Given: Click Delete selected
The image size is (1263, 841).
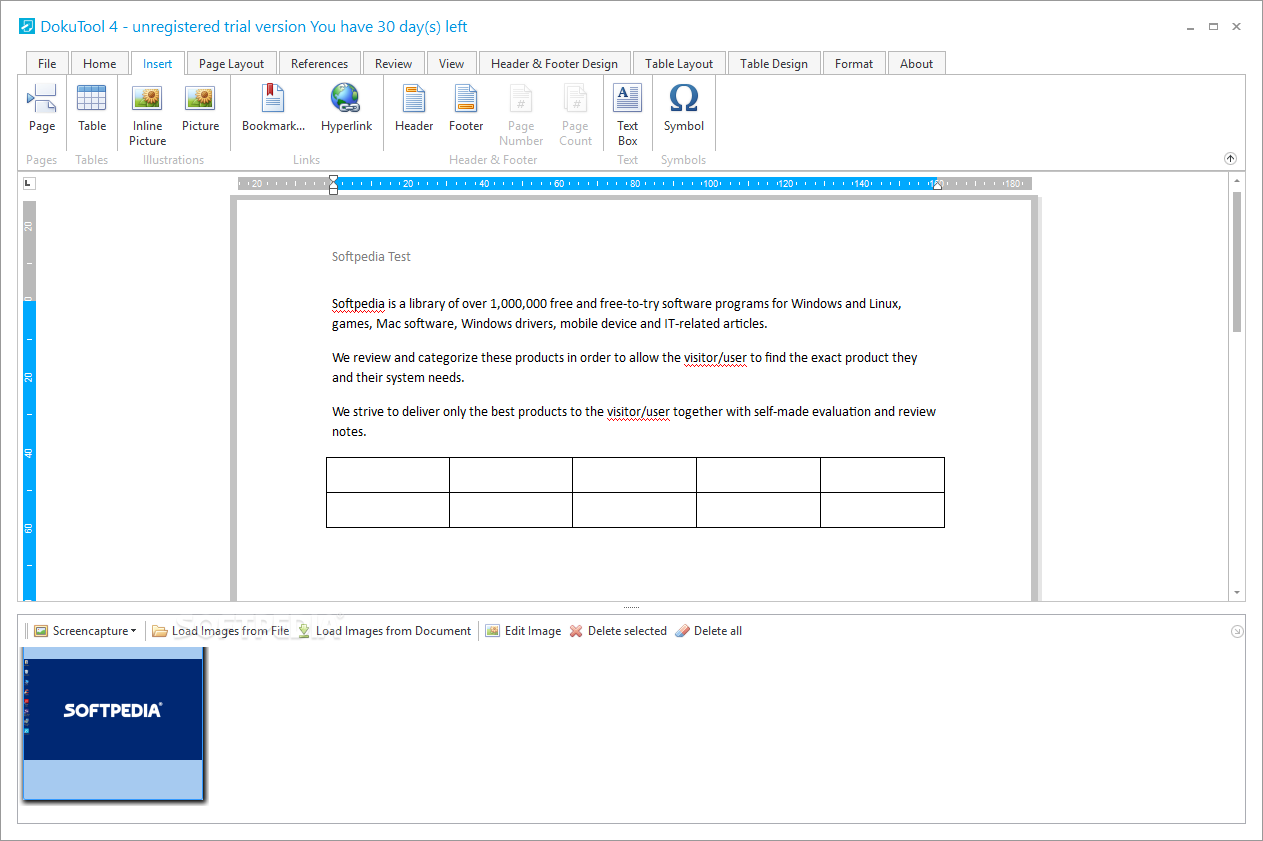Looking at the screenshot, I should [618, 631].
